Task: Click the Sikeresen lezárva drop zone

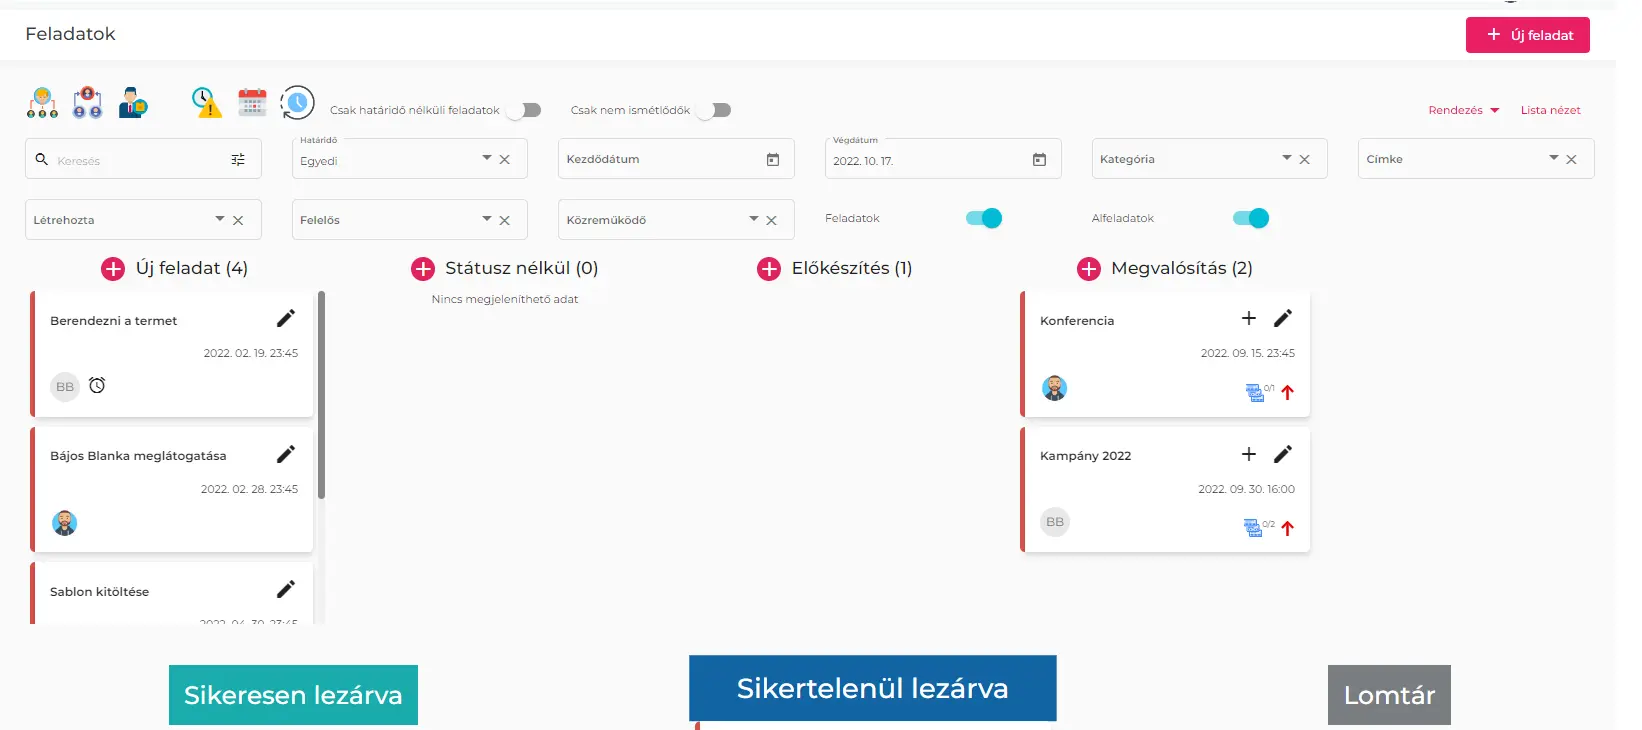Action: point(293,695)
